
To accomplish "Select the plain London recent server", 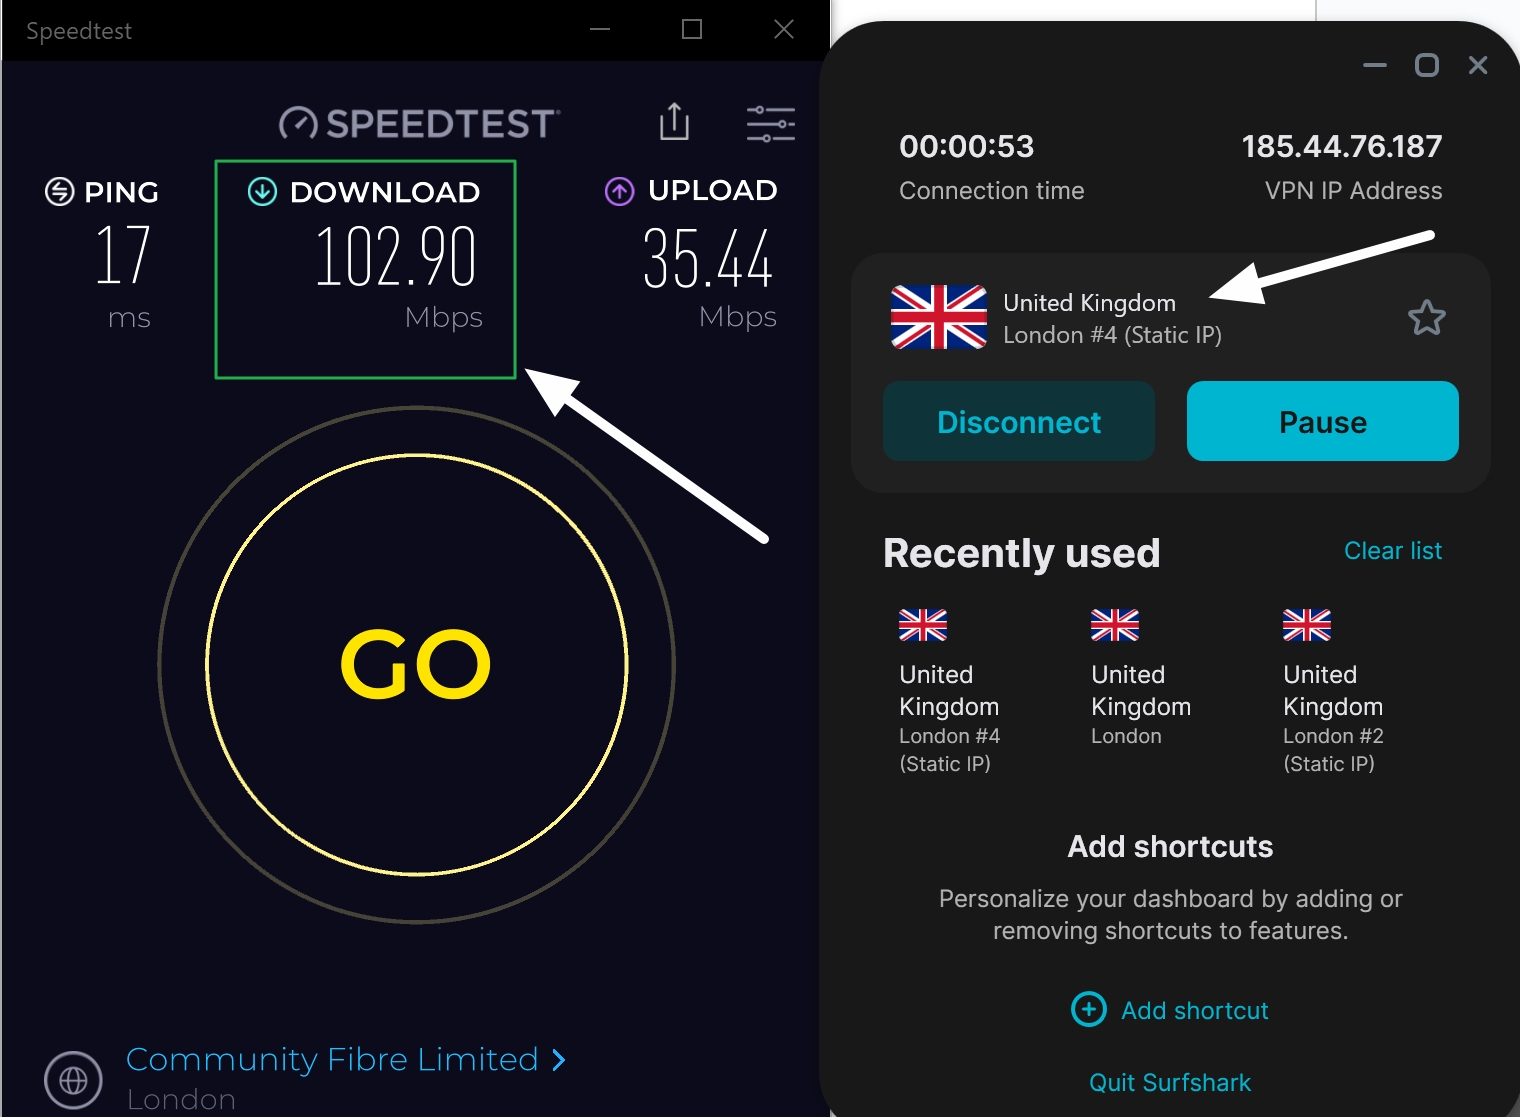I will pyautogui.click(x=1140, y=690).
